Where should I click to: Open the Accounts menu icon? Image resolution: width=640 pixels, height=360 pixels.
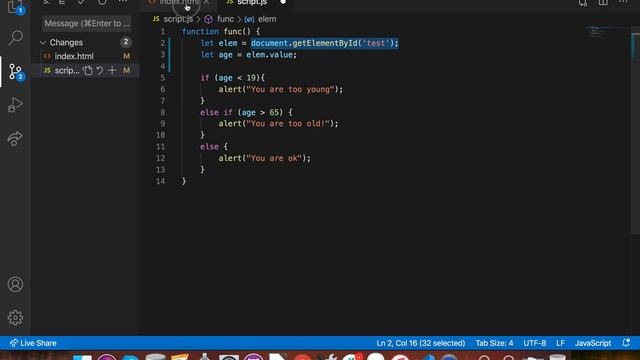[x=15, y=284]
